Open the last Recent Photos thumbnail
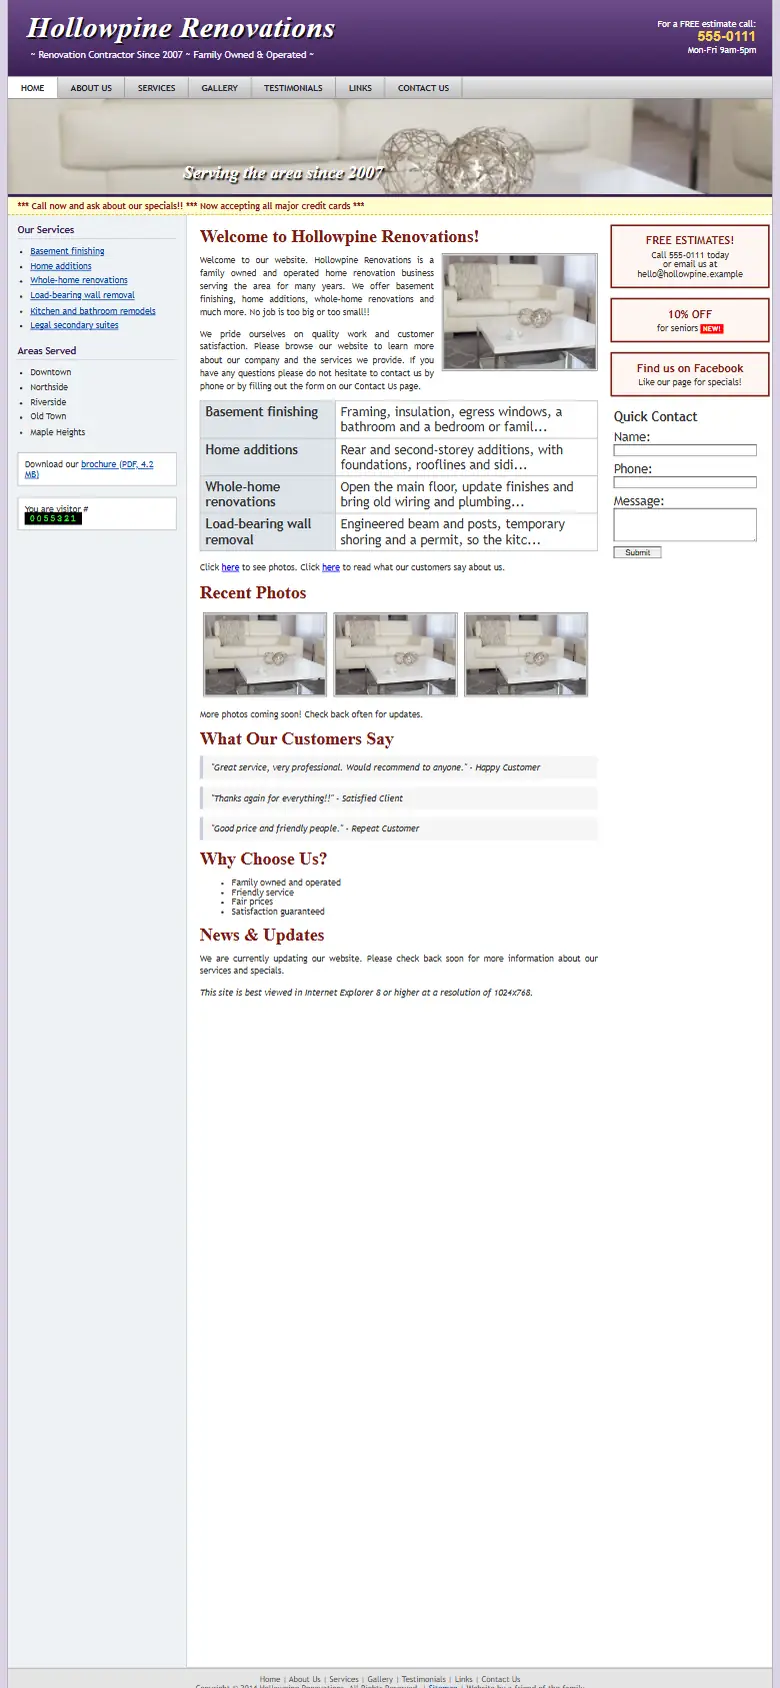Image resolution: width=780 pixels, height=1688 pixels. (x=526, y=654)
